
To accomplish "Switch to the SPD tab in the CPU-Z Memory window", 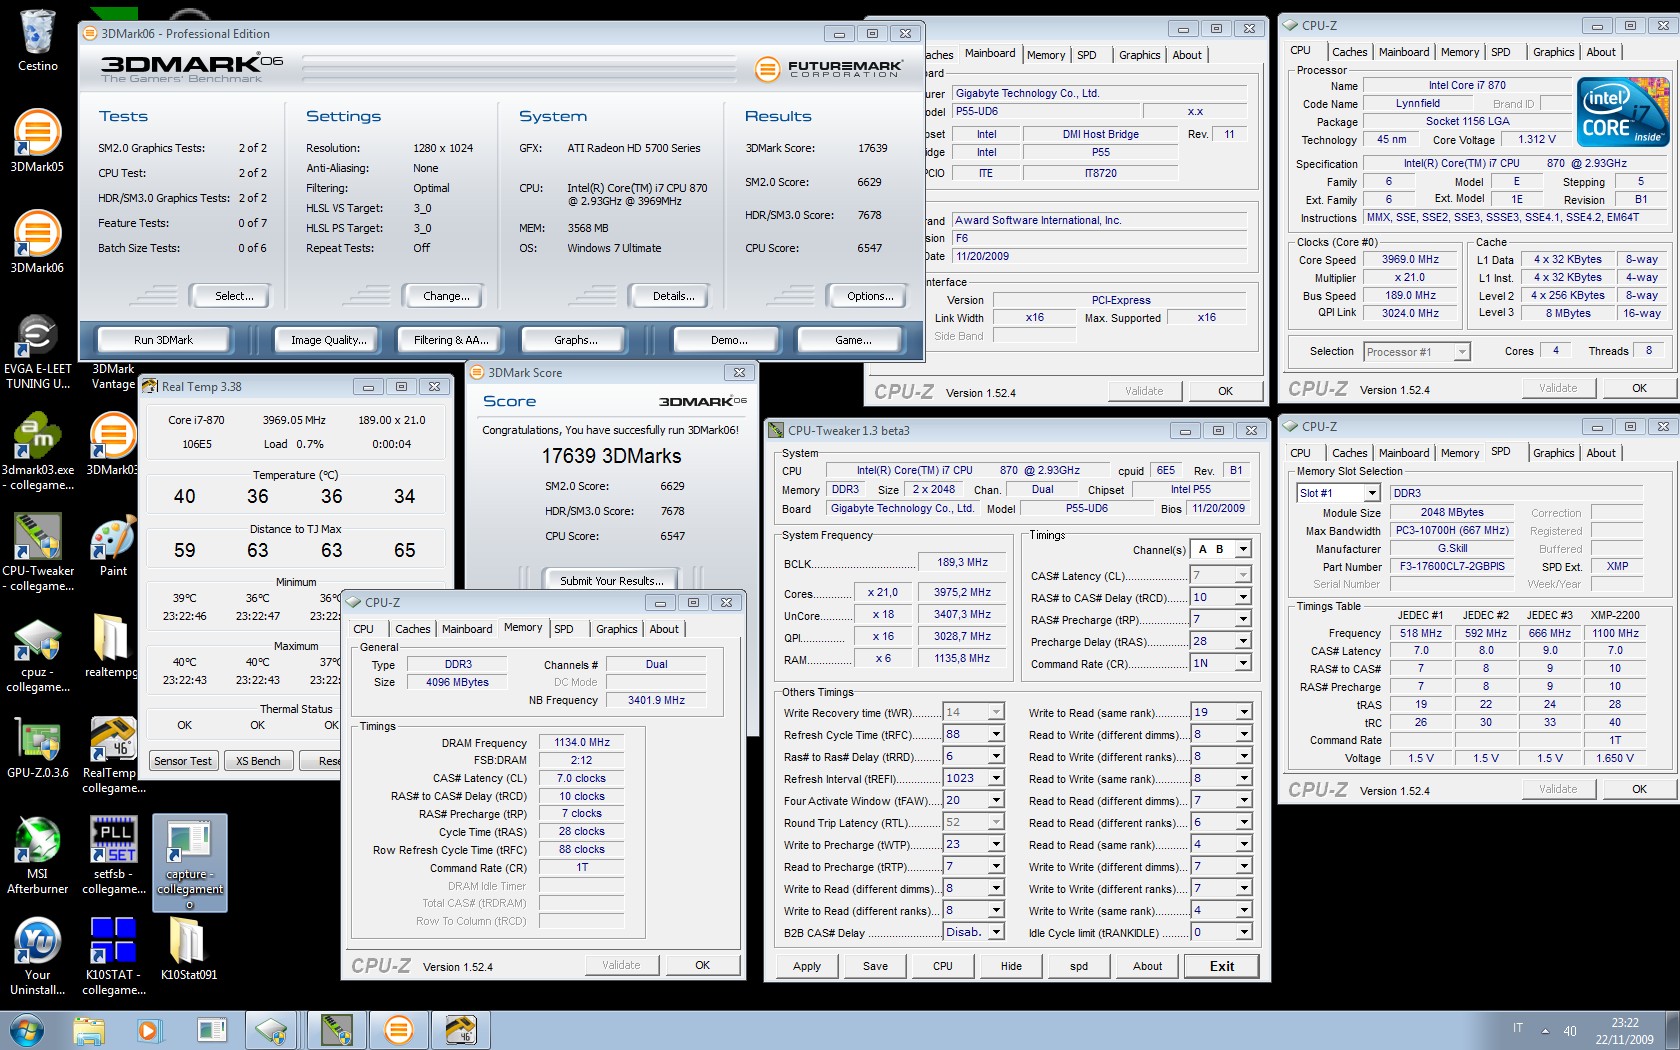I will tap(564, 629).
